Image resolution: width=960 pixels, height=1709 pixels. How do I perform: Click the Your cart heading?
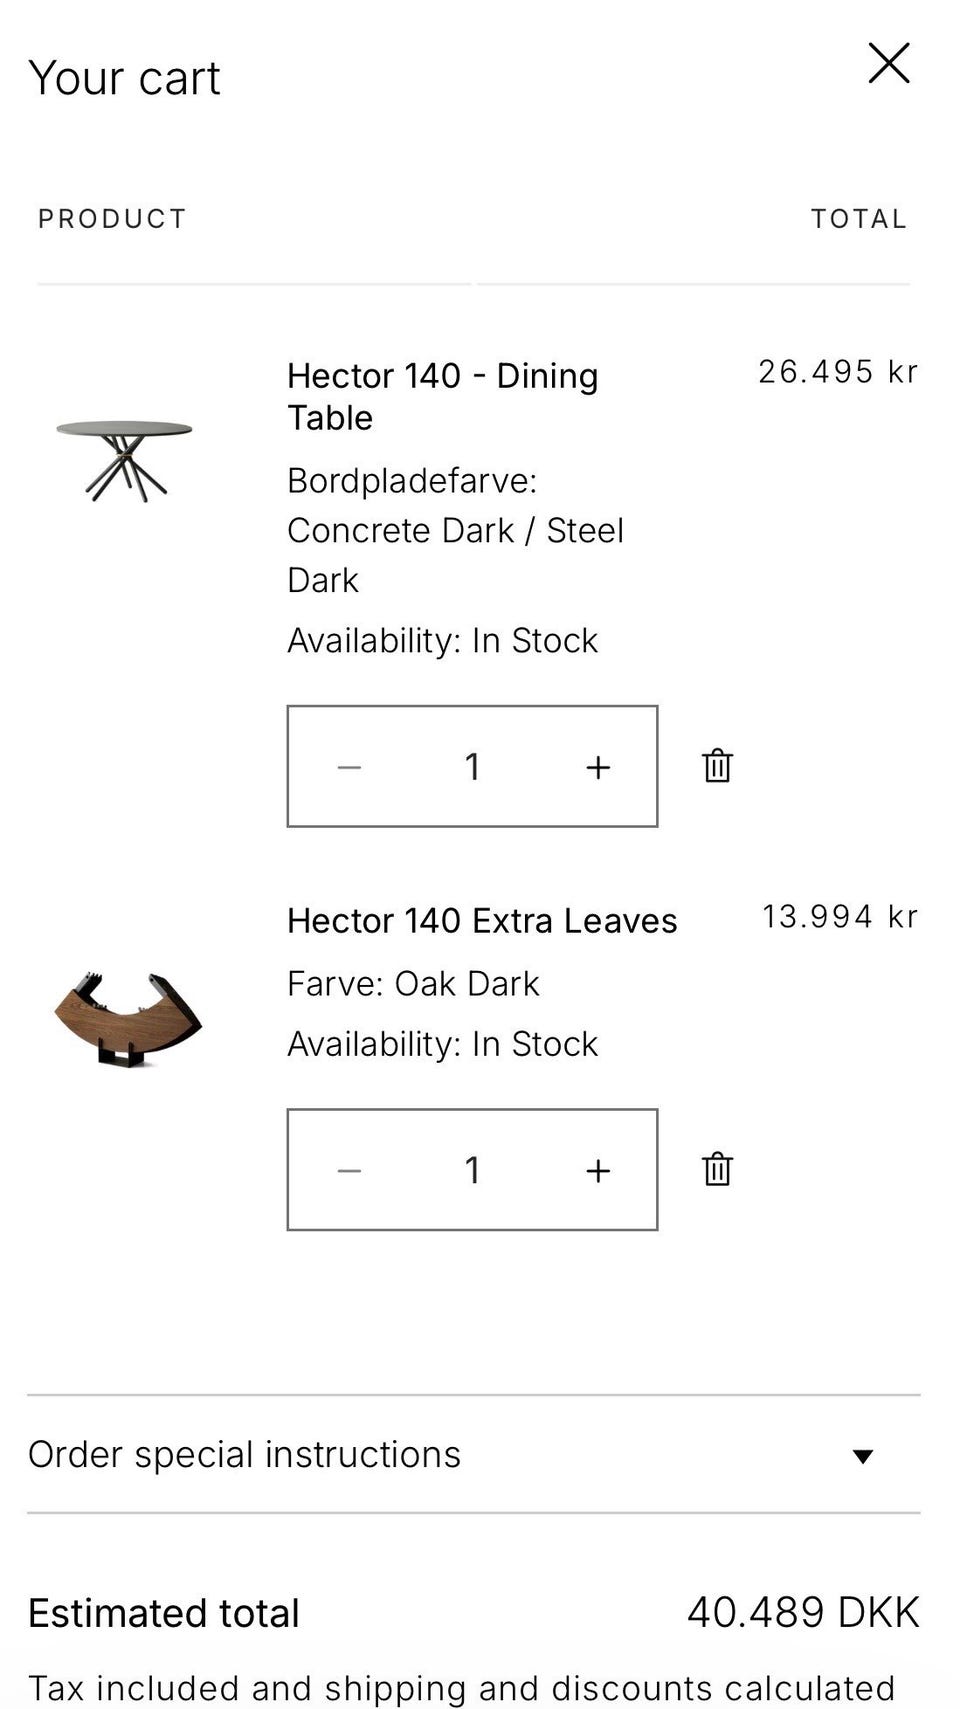124,78
